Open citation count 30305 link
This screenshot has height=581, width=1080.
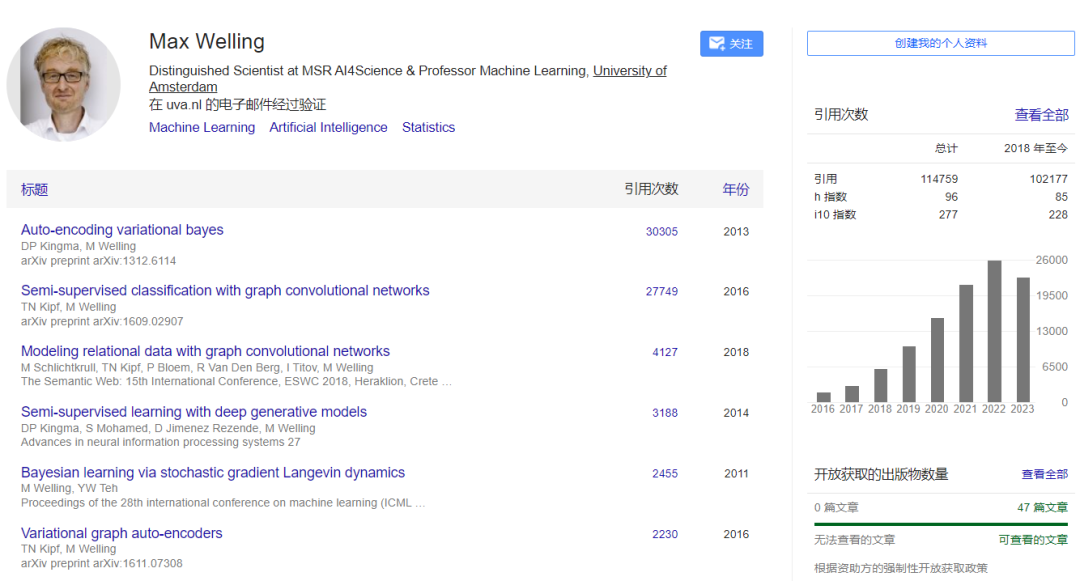pyautogui.click(x=661, y=232)
